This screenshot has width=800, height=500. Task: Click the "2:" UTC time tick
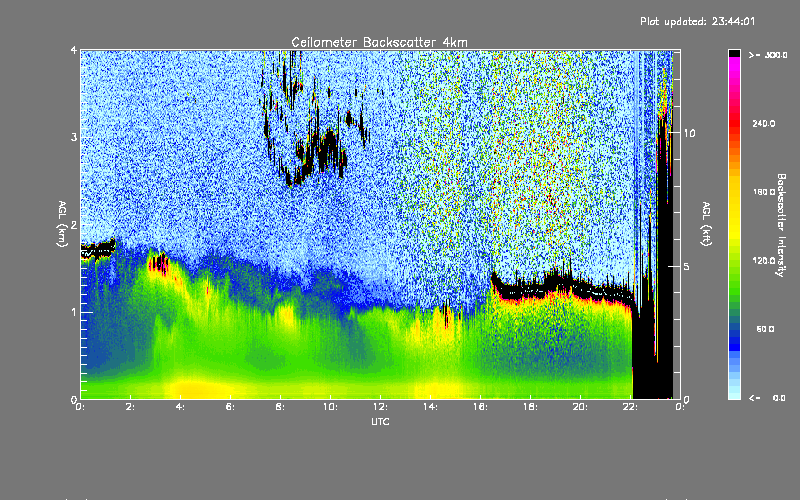(131, 407)
